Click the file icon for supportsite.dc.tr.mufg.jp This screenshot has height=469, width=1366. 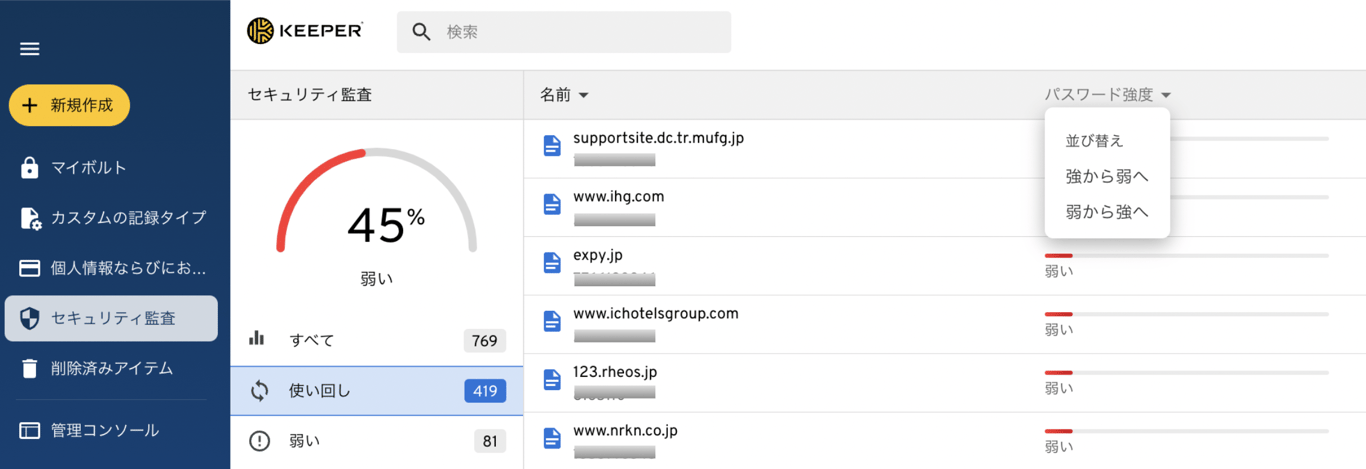[552, 146]
